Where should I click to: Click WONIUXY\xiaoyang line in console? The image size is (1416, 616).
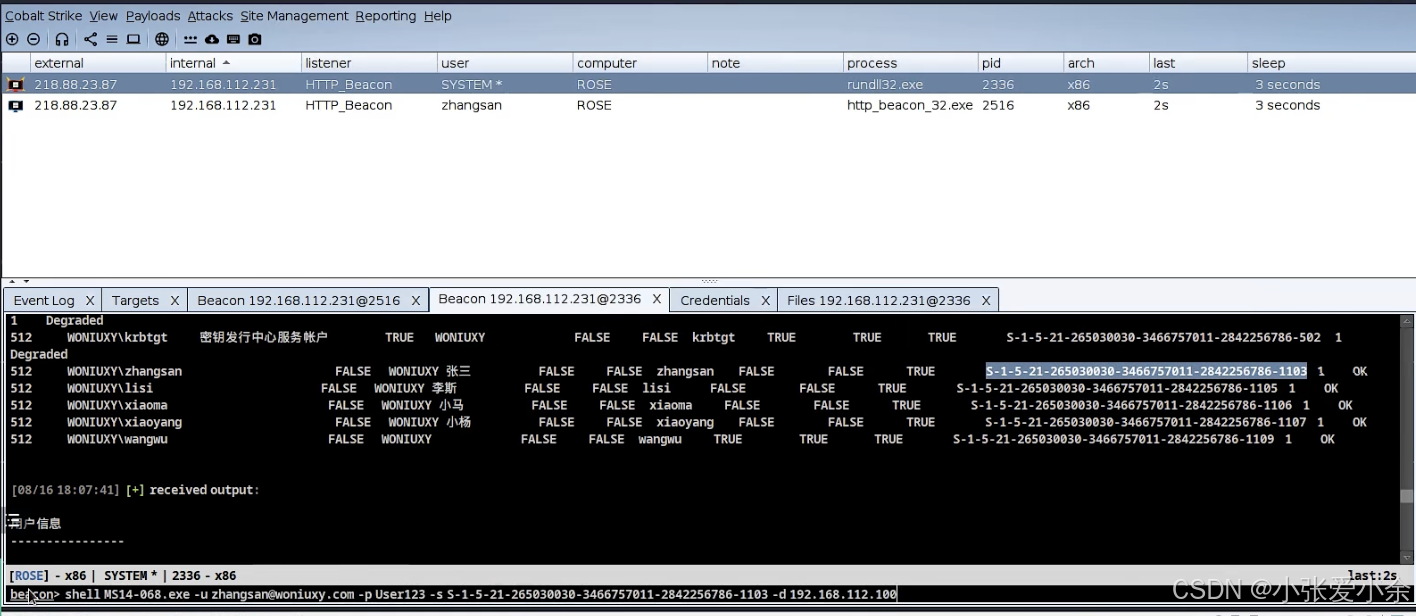pyautogui.click(x=688, y=422)
